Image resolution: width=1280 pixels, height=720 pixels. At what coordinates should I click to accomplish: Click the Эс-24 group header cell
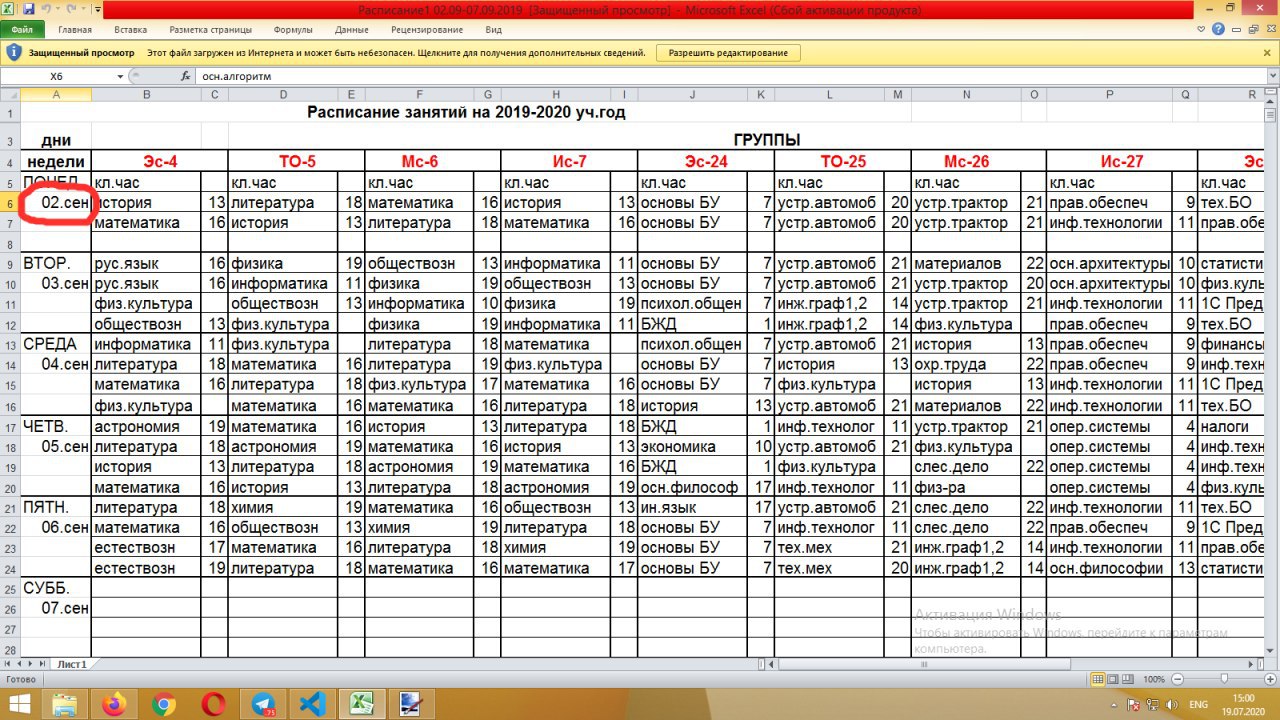pos(706,162)
